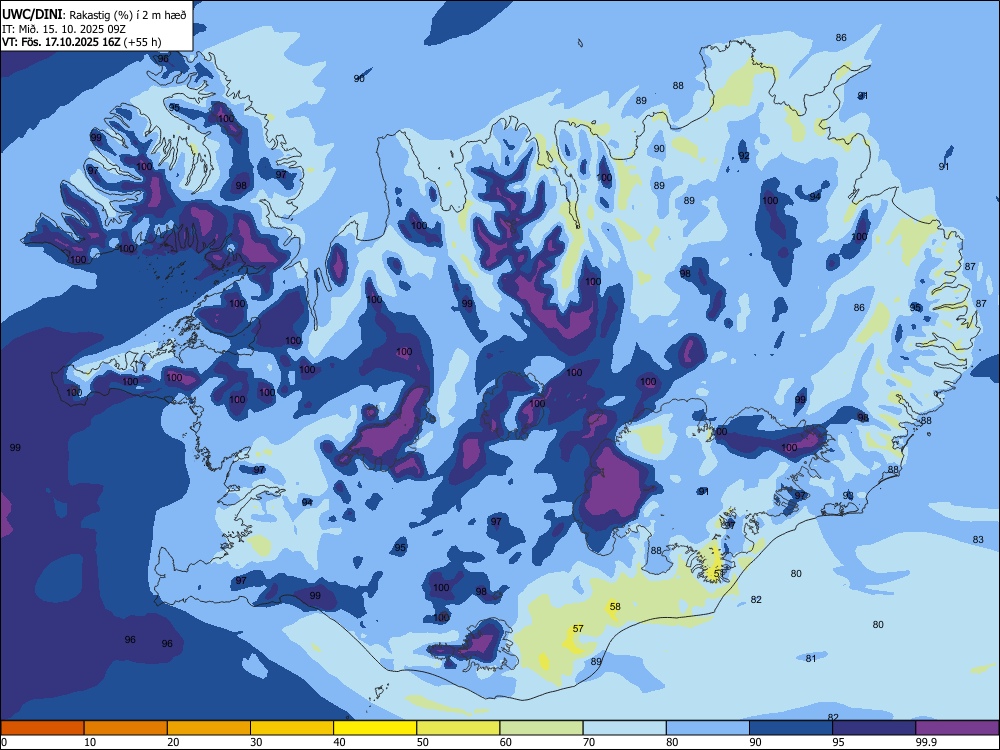The width and height of the screenshot is (1000, 750).
Task: Click the legend tick label '10'
Action: pyautogui.click(x=90, y=742)
